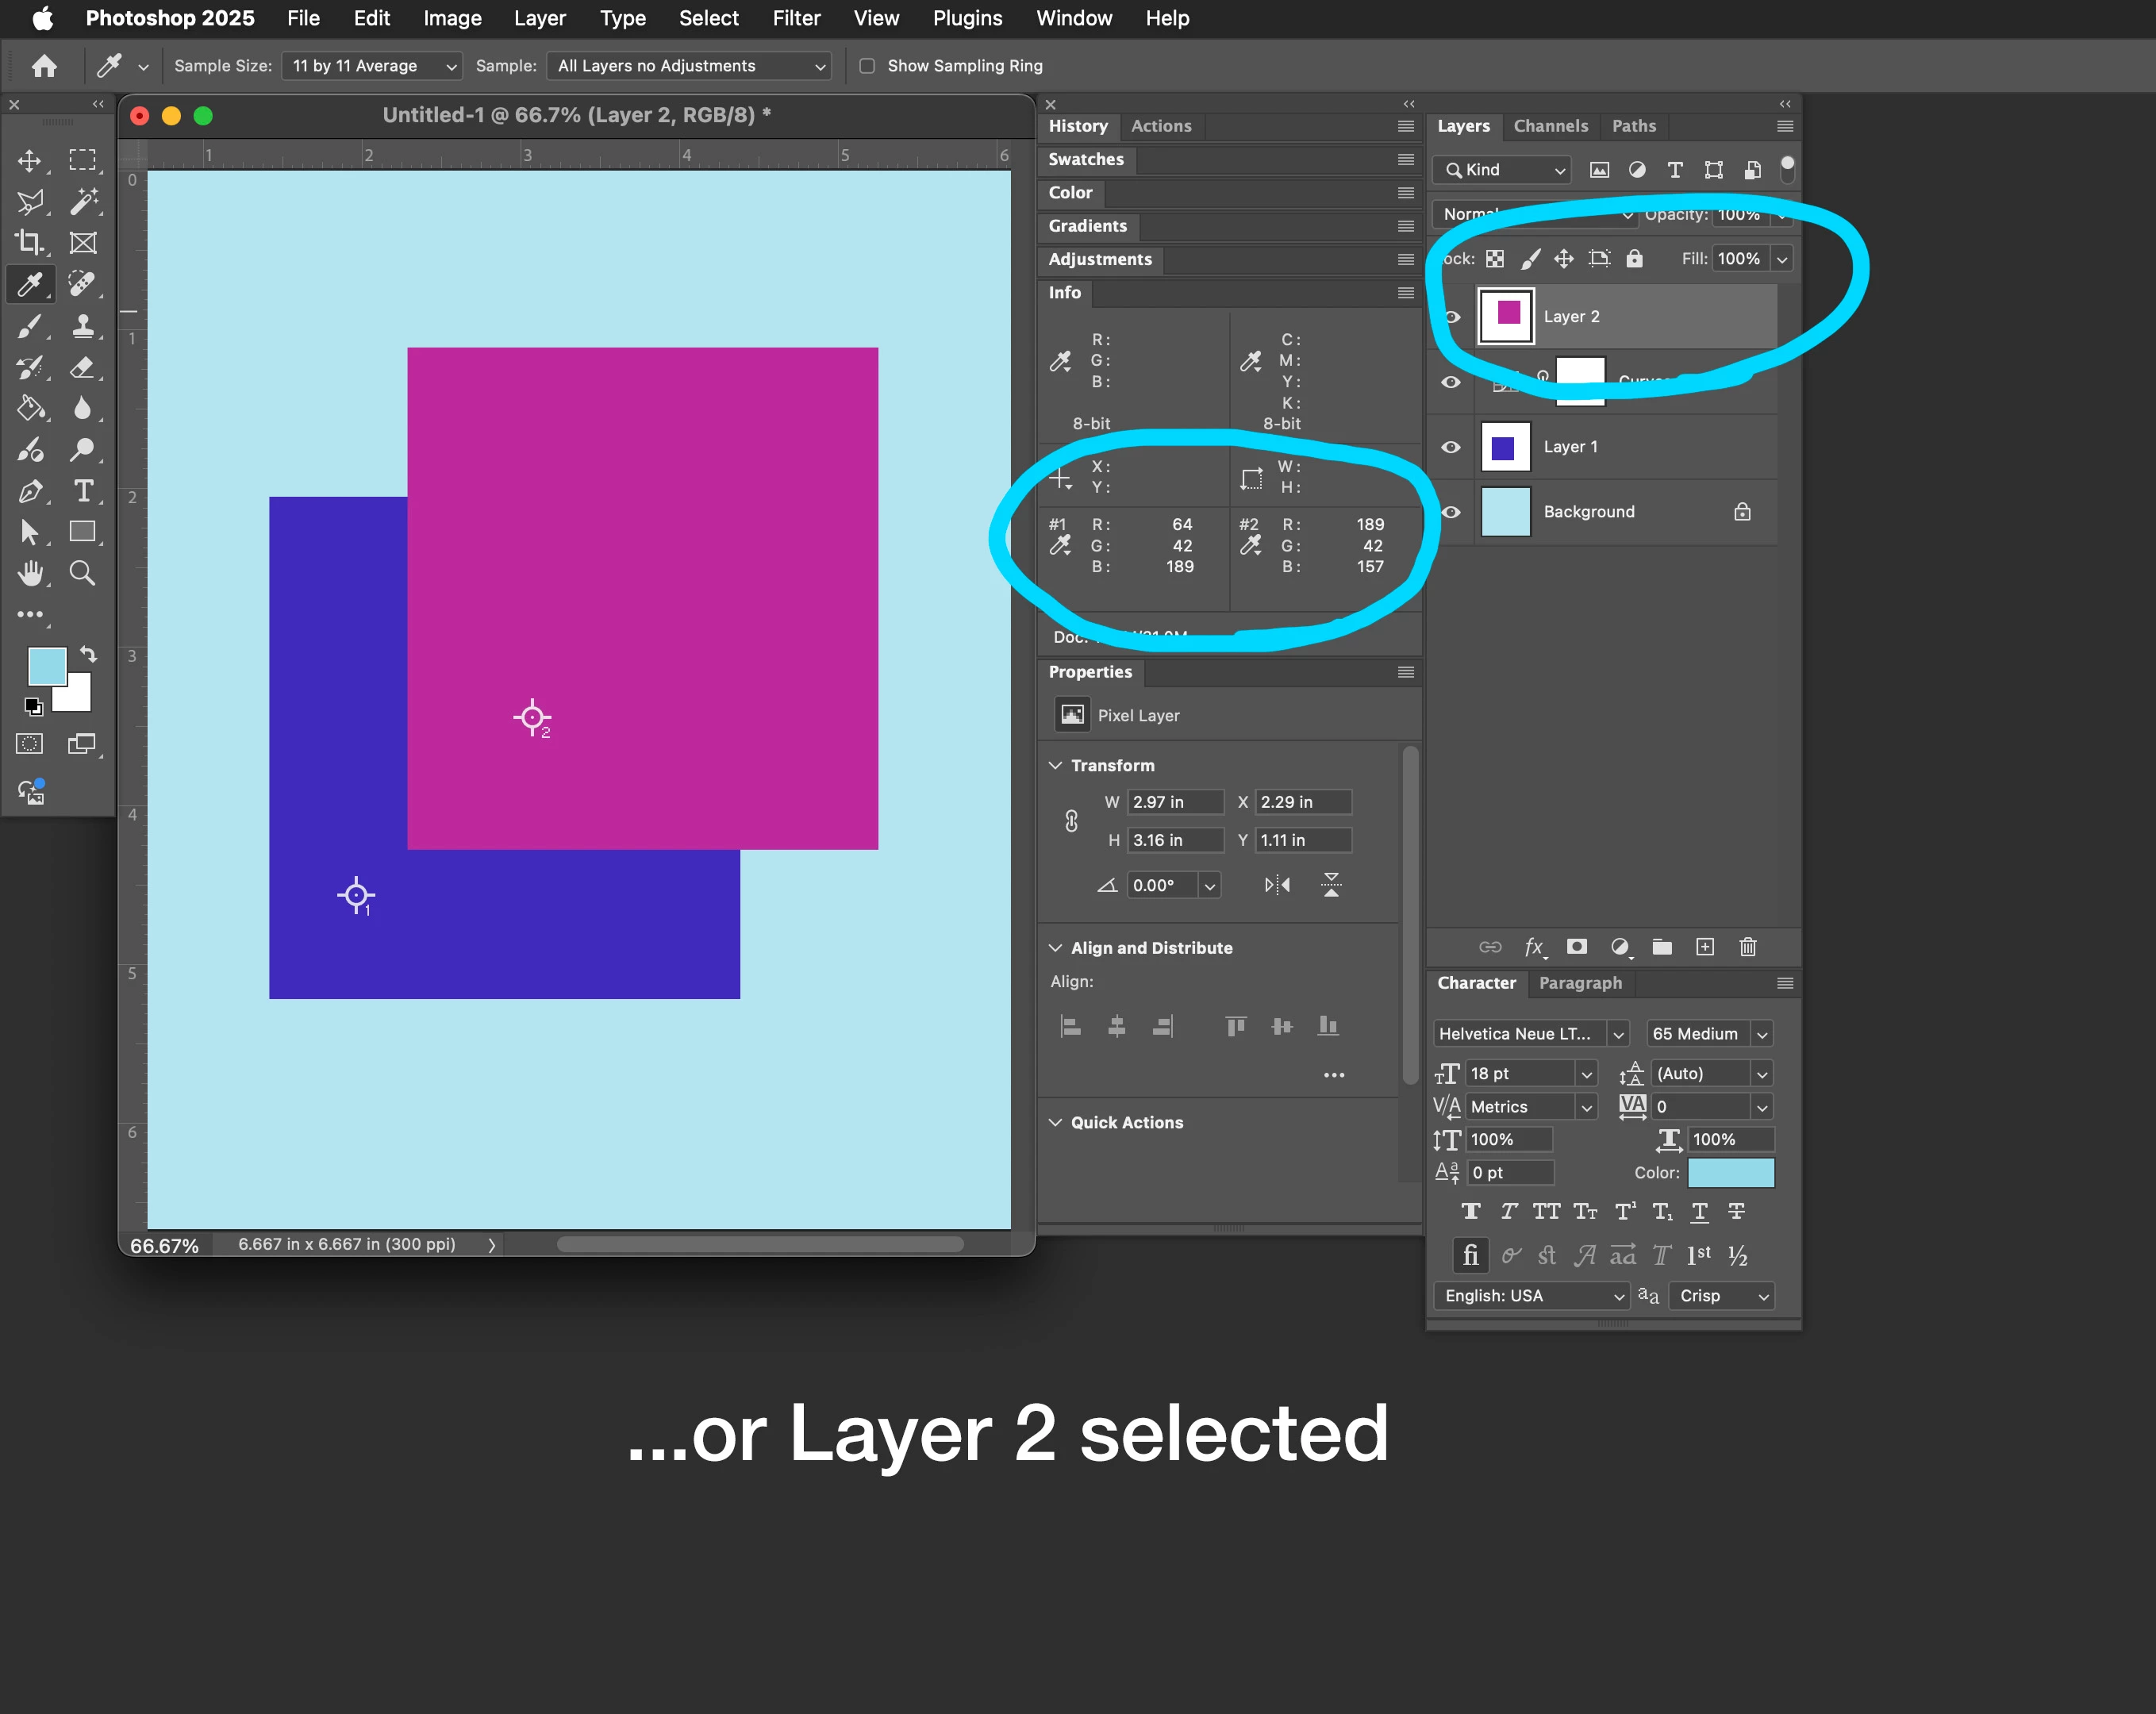This screenshot has height=1714, width=2156.
Task: Select the Move tool
Action: coord(29,161)
